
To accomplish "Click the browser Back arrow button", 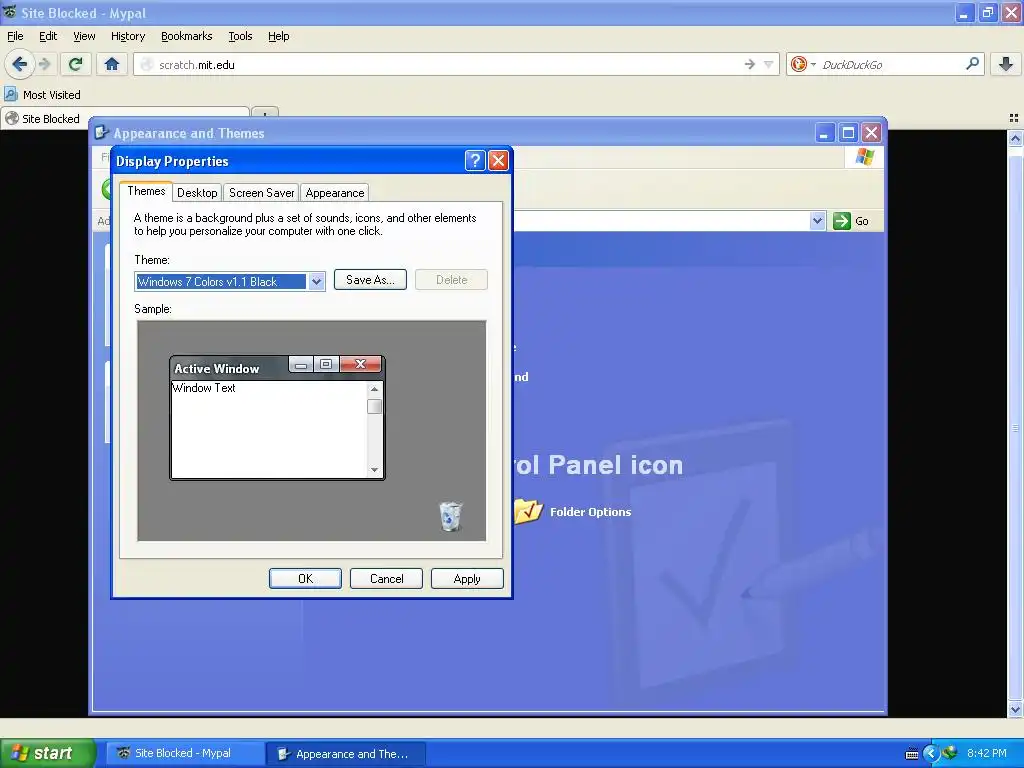I will 19,64.
